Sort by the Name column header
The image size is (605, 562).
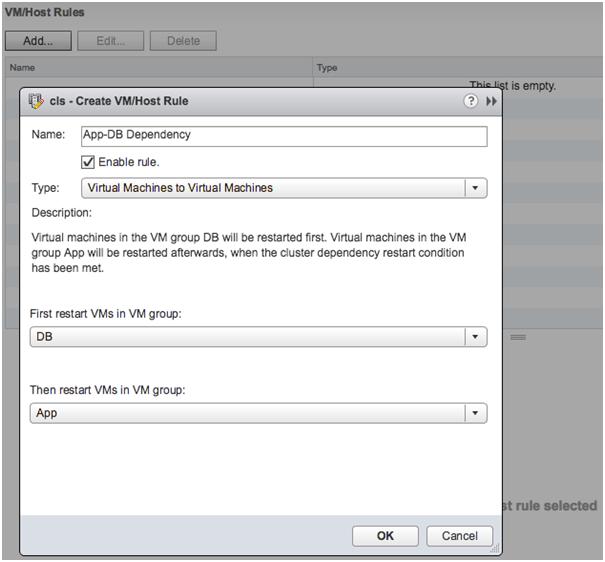point(159,68)
